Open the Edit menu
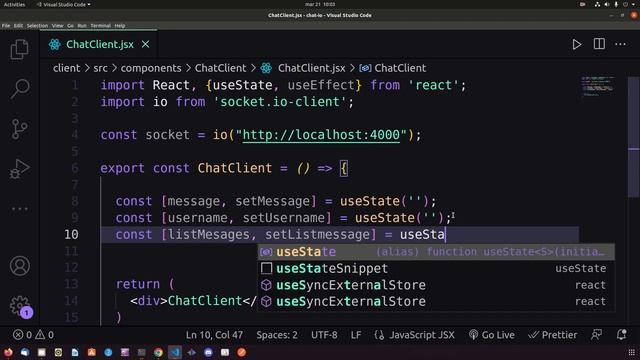 tap(18, 25)
